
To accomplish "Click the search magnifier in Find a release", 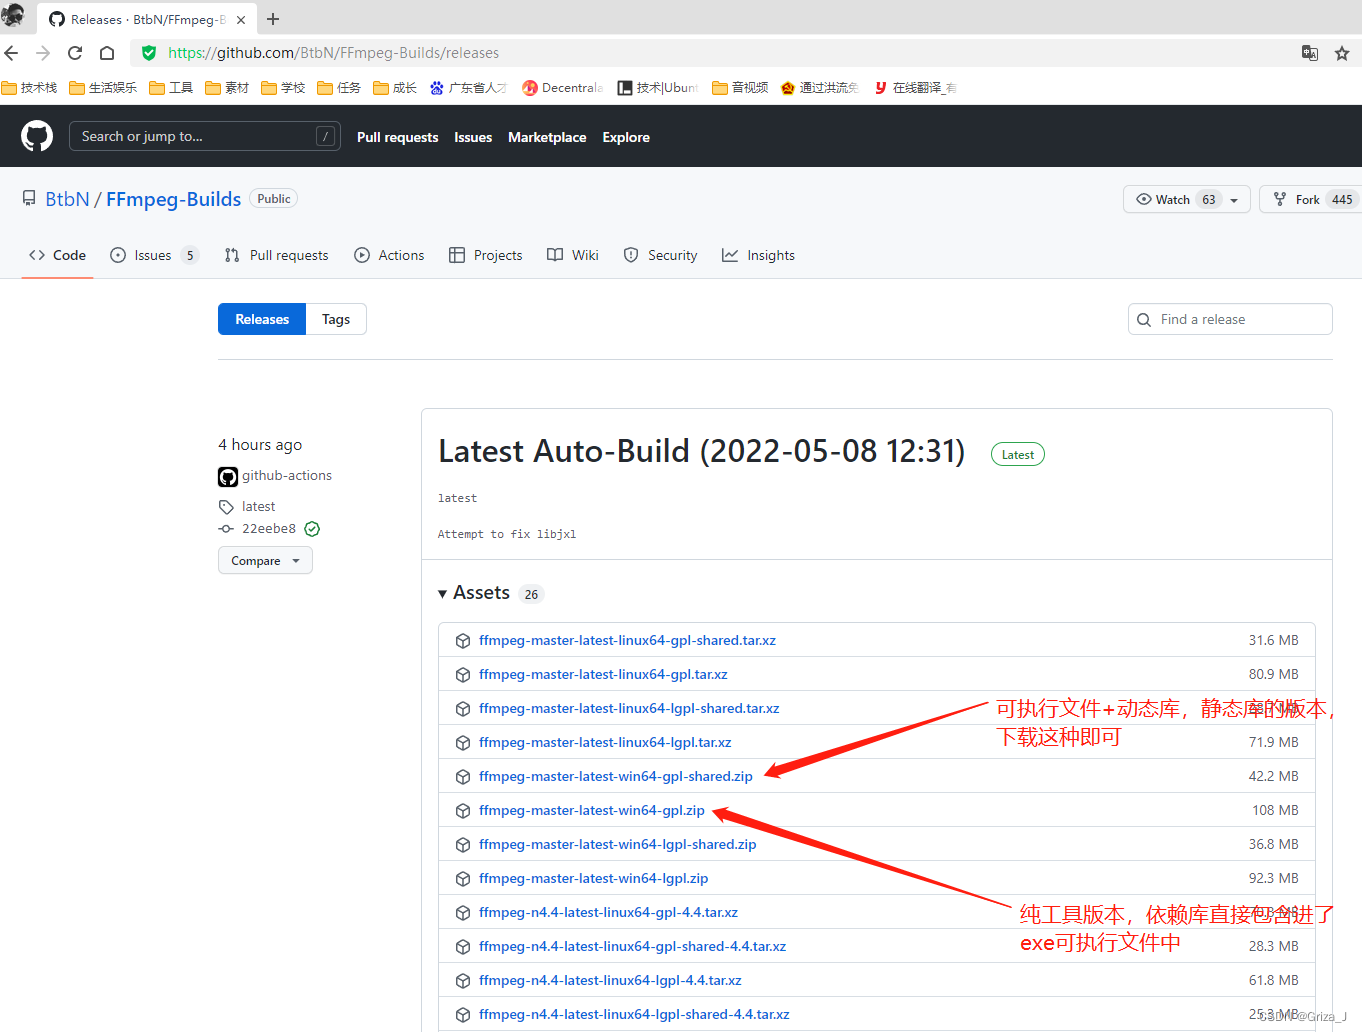I will [1145, 320].
